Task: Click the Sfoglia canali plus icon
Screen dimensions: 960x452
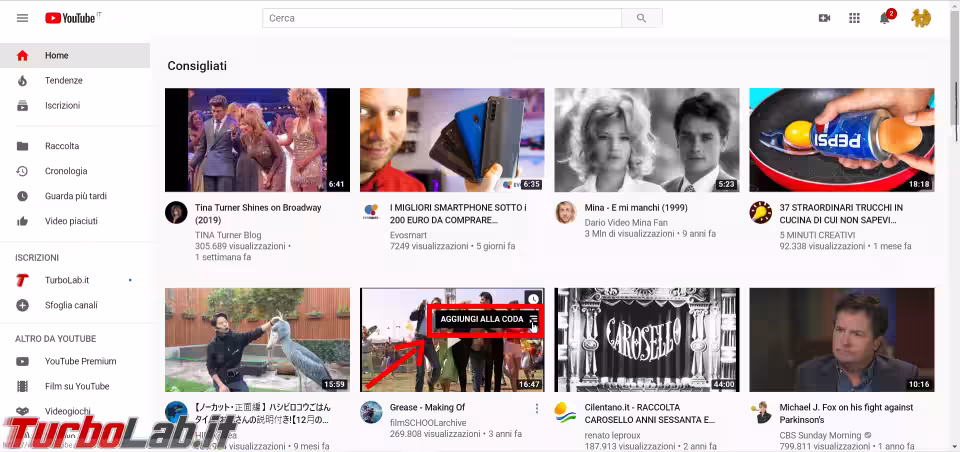Action: 23,305
